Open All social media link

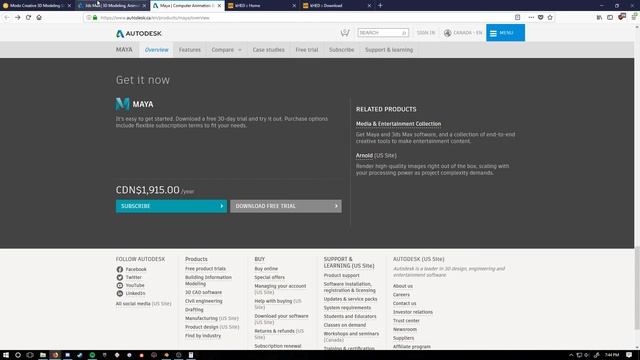[133, 304]
